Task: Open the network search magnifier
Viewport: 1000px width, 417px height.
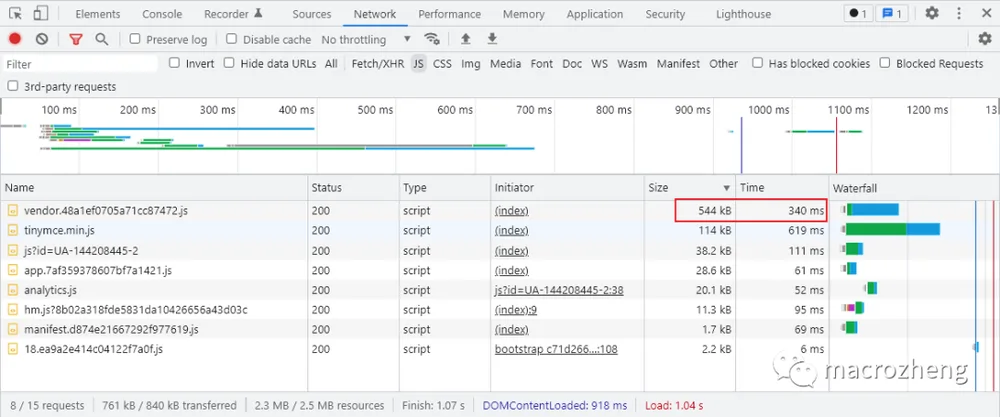Action: (101, 39)
